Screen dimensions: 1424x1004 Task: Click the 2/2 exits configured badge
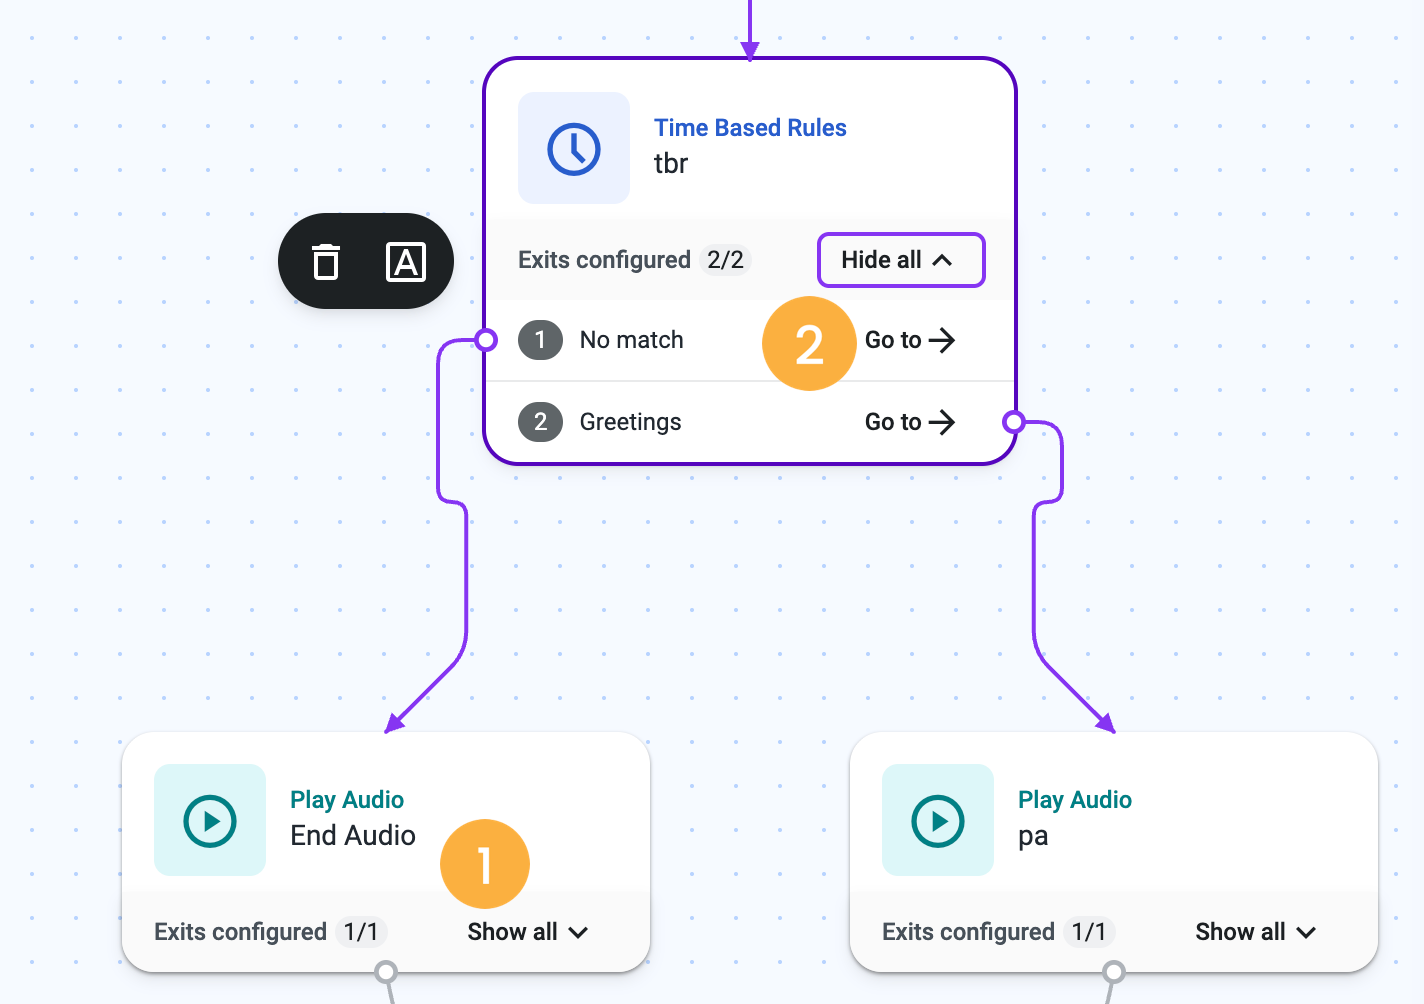click(725, 260)
